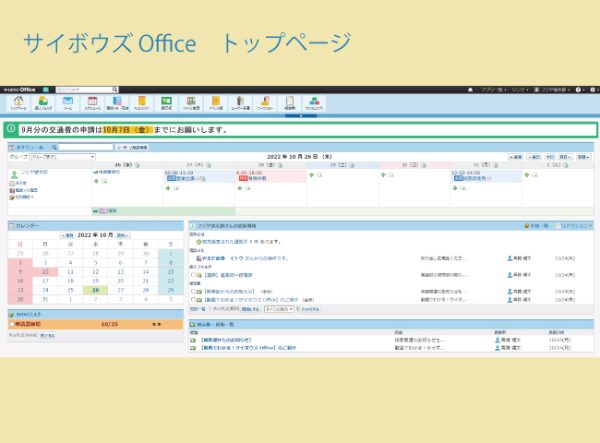600x443 pixels.
Task: Open the 営業会議 event on October 27
Action: coord(186,178)
